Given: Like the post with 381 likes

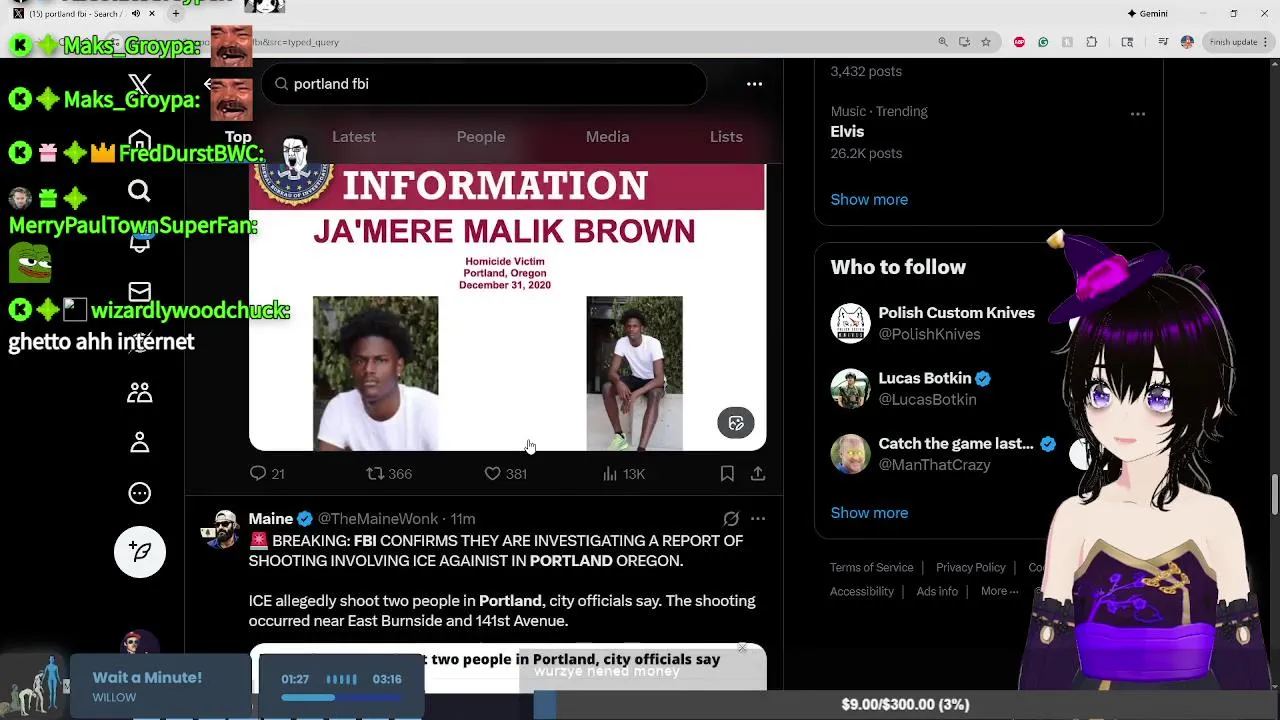Looking at the screenshot, I should pyautogui.click(x=505, y=474).
